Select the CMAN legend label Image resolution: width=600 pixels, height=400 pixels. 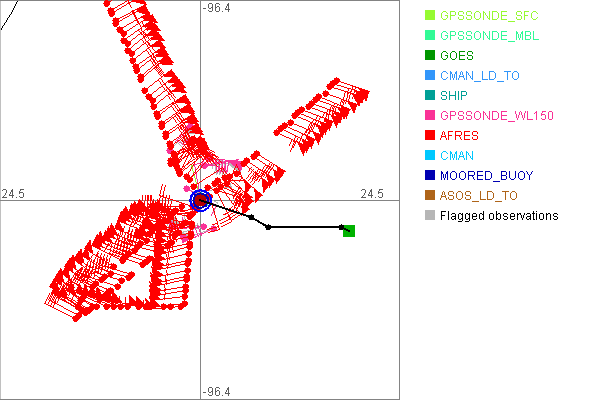457,156
